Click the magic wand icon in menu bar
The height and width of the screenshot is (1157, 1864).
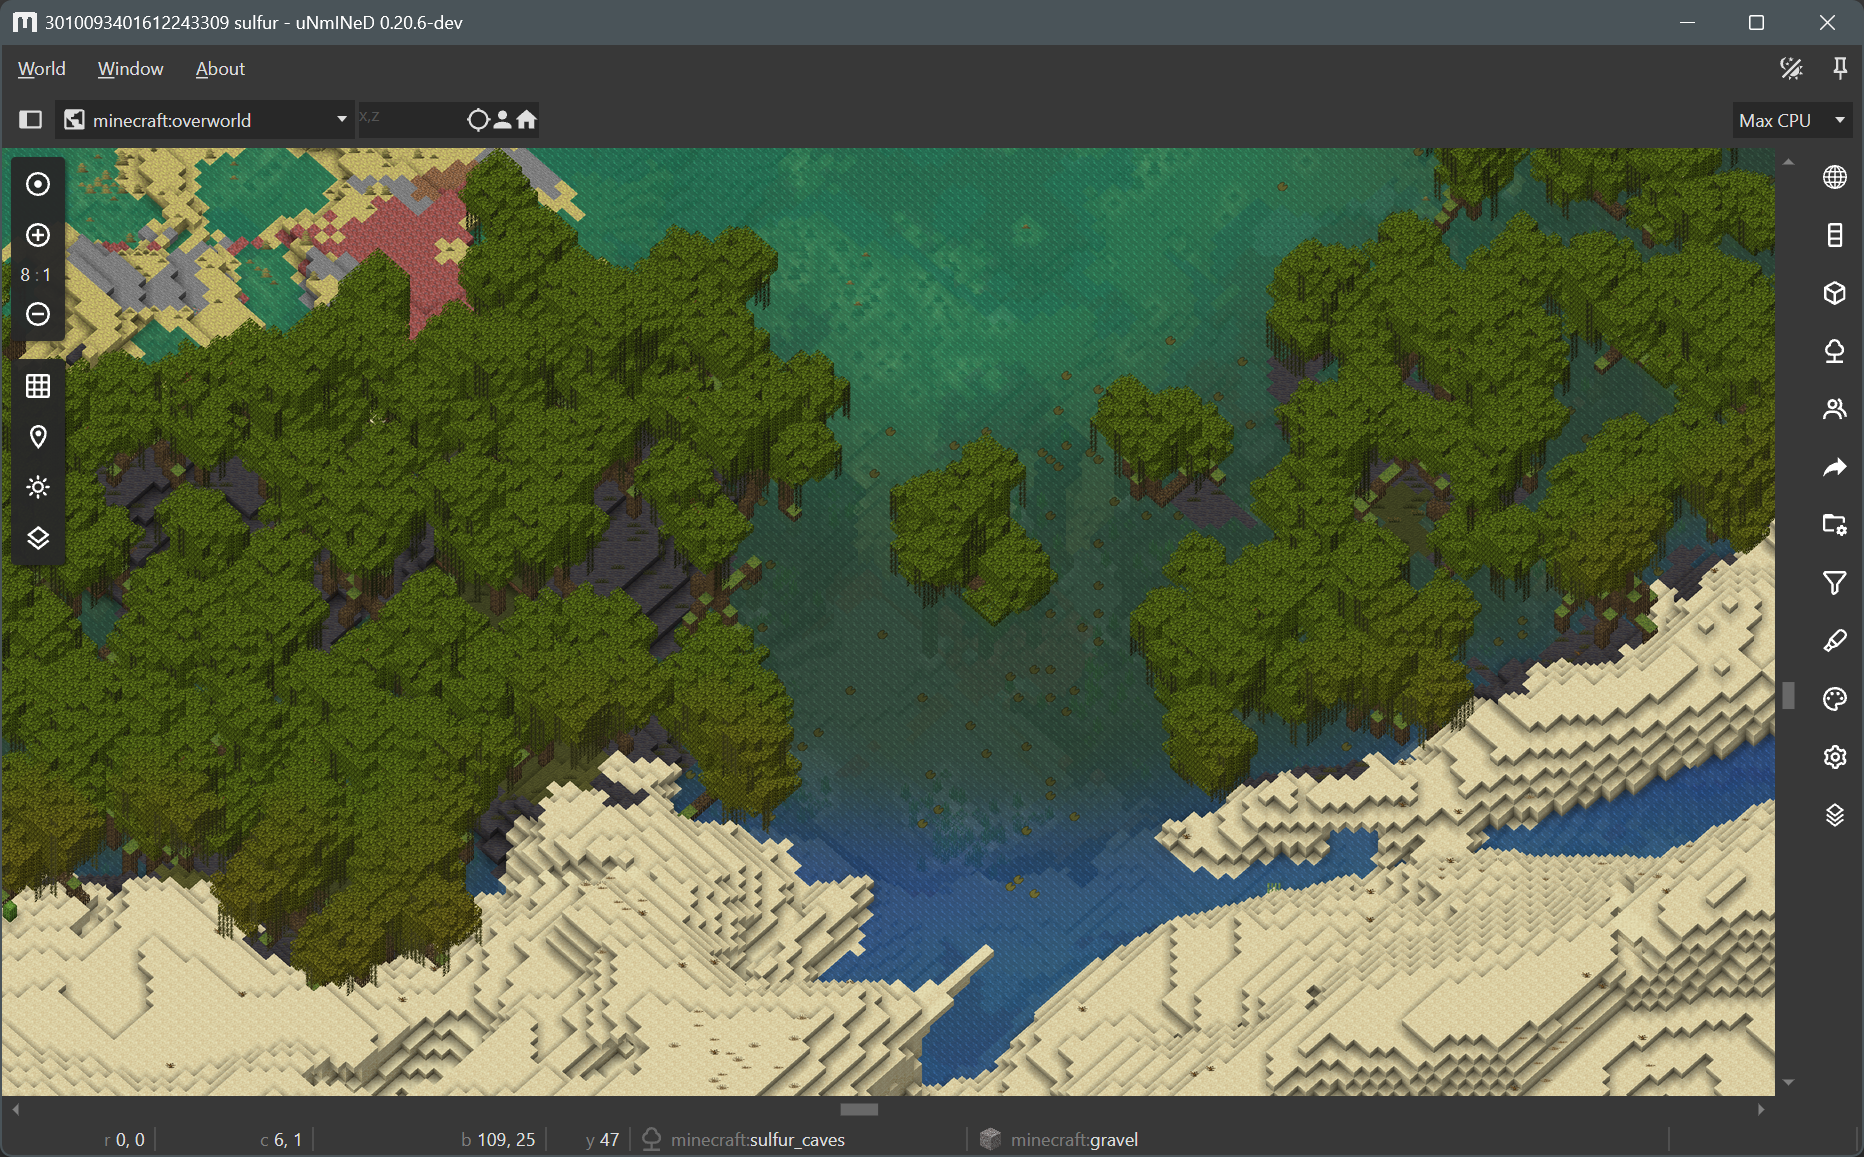point(1791,68)
